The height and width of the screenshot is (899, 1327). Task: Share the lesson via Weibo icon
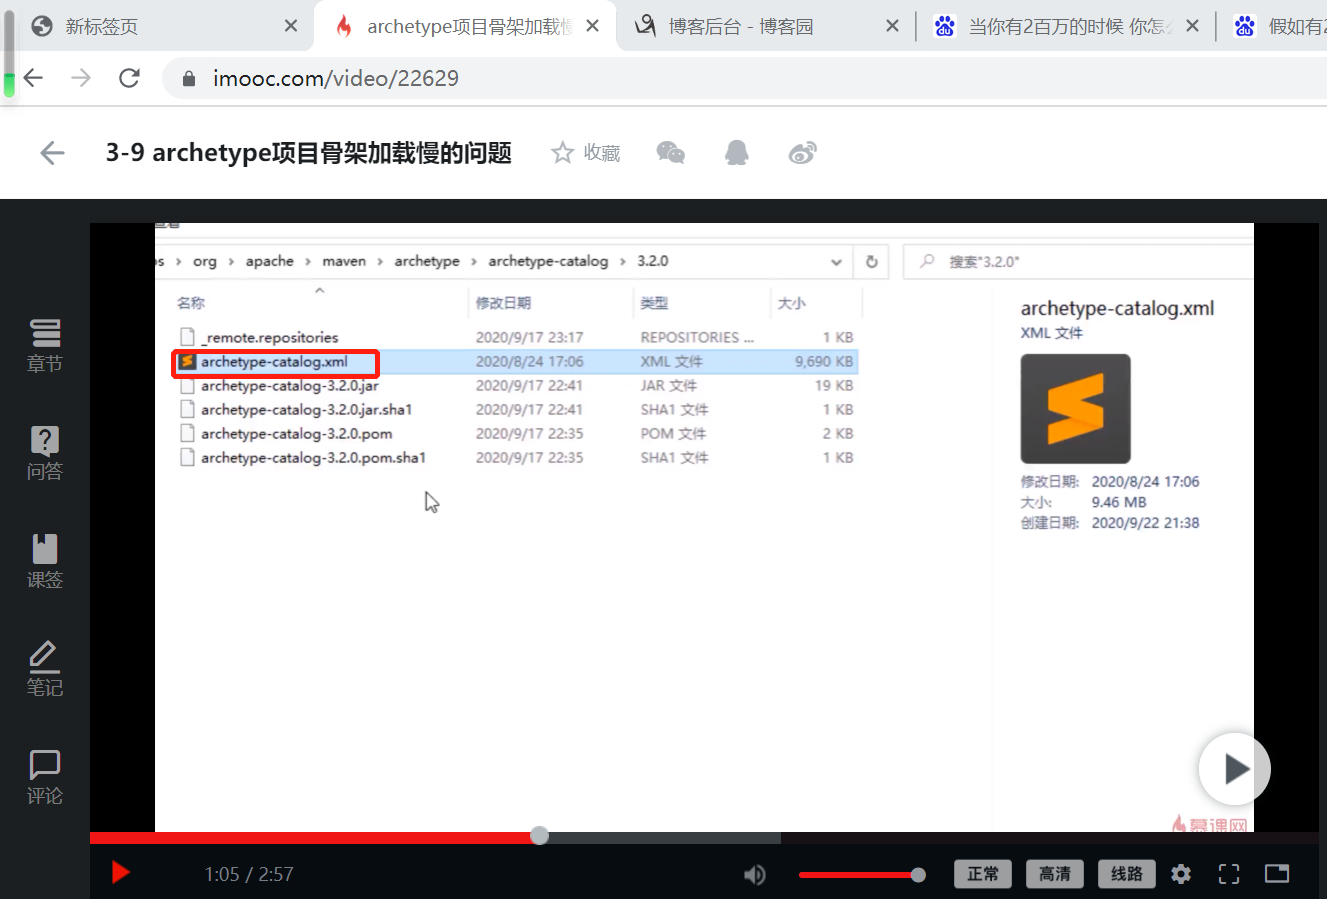pos(802,152)
